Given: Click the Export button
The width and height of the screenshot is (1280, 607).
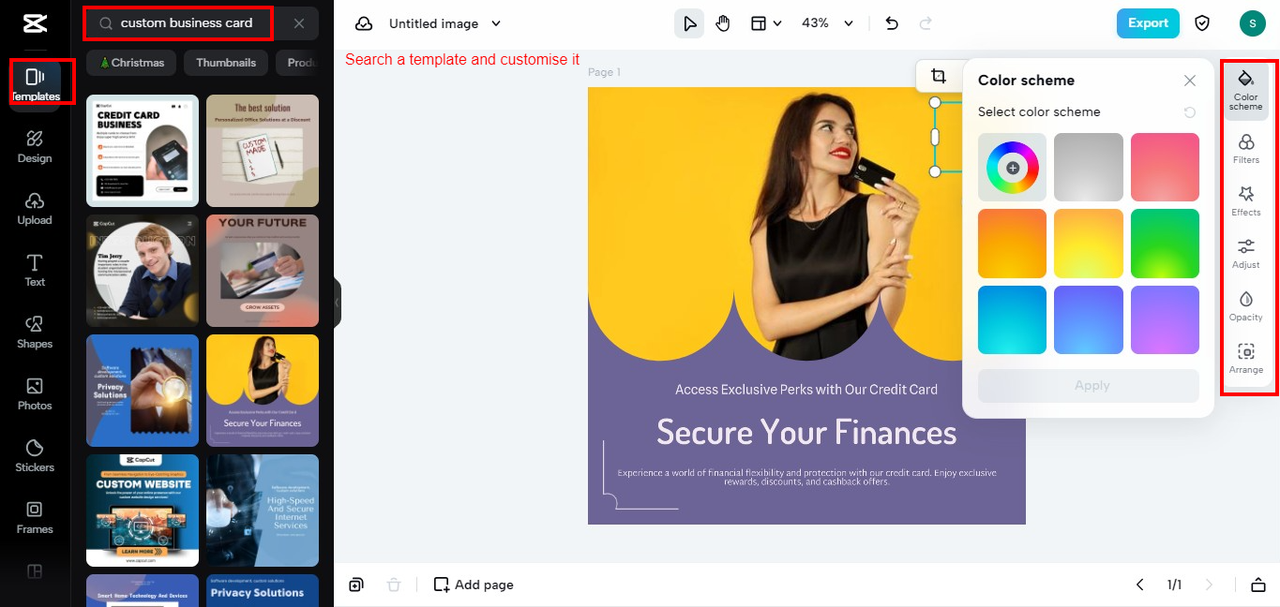Looking at the screenshot, I should (x=1148, y=23).
